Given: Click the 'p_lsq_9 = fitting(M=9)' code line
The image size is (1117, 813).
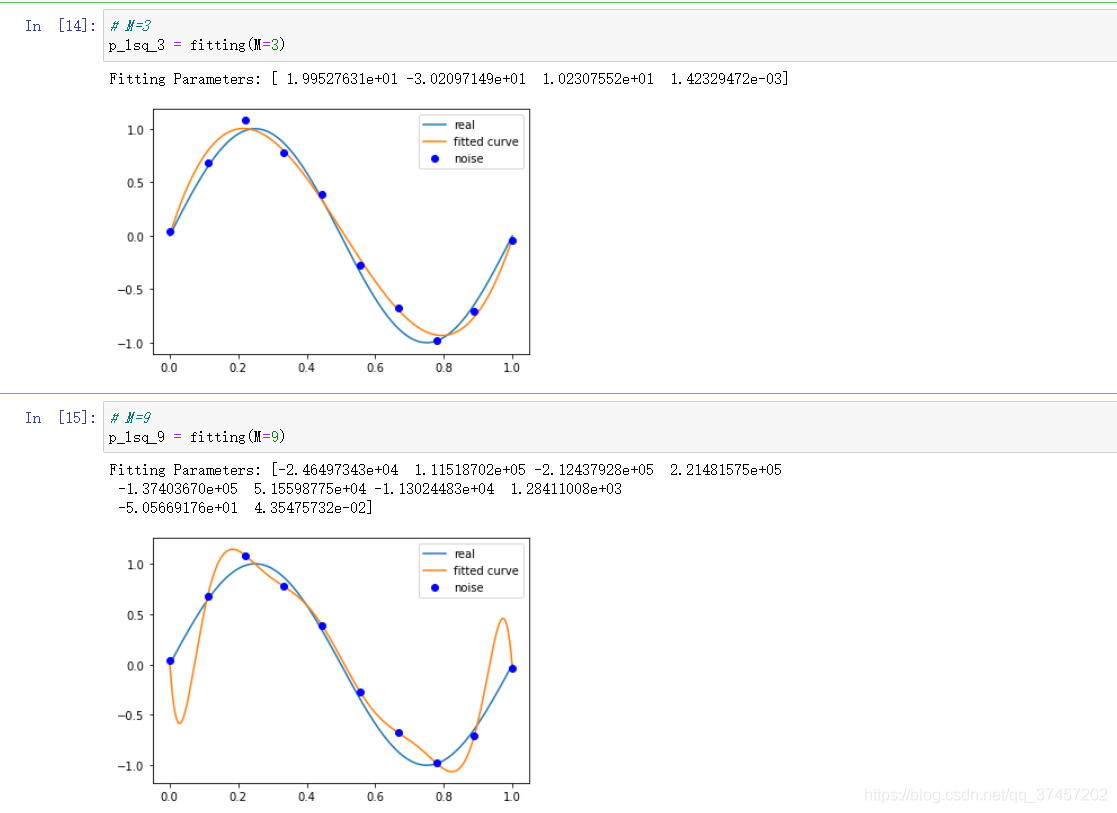Looking at the screenshot, I should point(197,437).
